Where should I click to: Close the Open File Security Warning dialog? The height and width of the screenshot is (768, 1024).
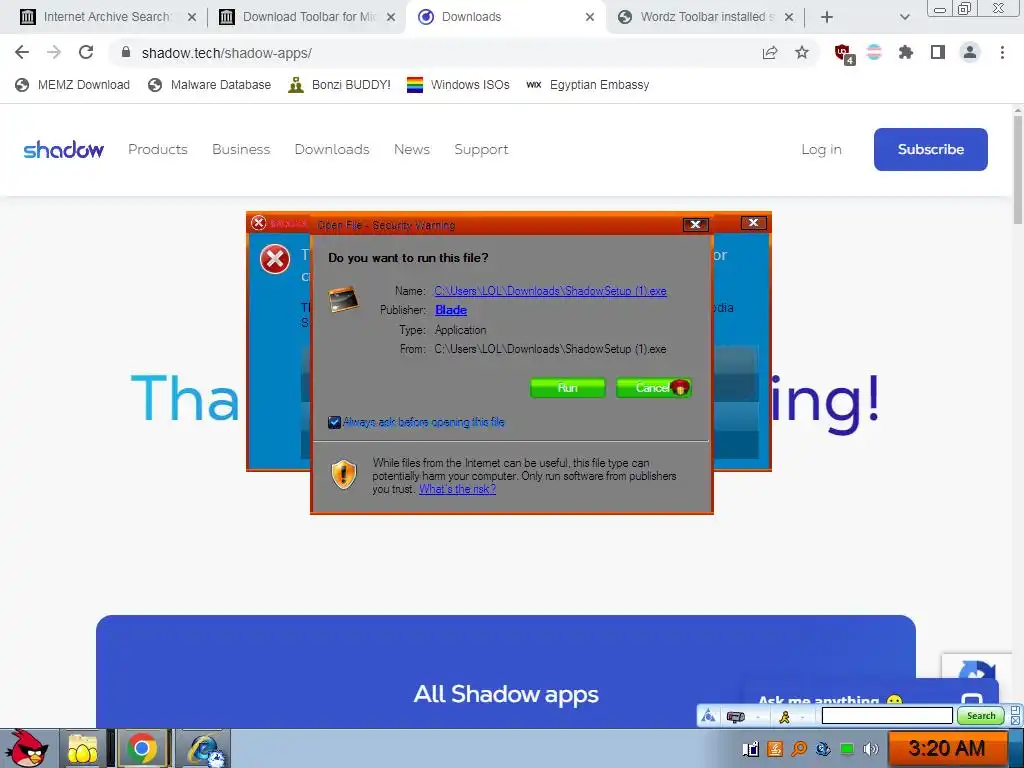click(696, 225)
